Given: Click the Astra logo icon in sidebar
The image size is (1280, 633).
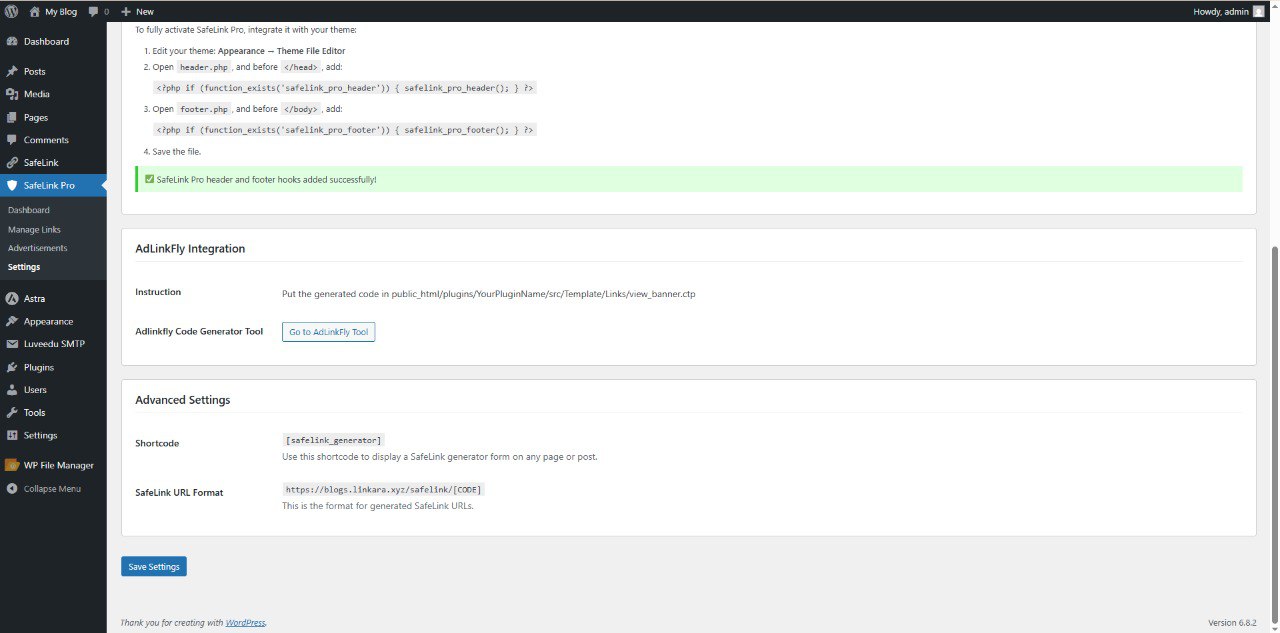Looking at the screenshot, I should (x=12, y=298).
